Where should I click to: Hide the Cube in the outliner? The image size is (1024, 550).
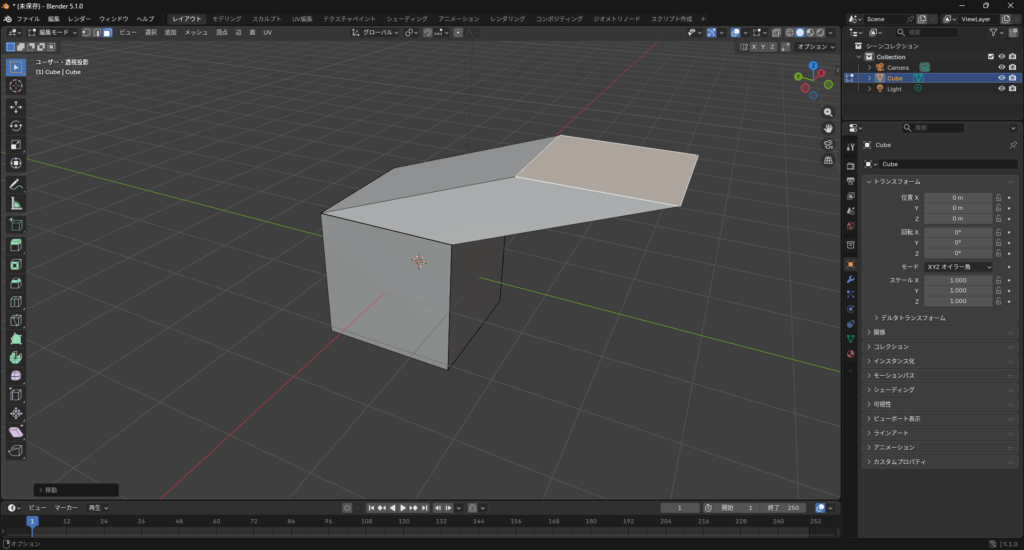click(1001, 78)
